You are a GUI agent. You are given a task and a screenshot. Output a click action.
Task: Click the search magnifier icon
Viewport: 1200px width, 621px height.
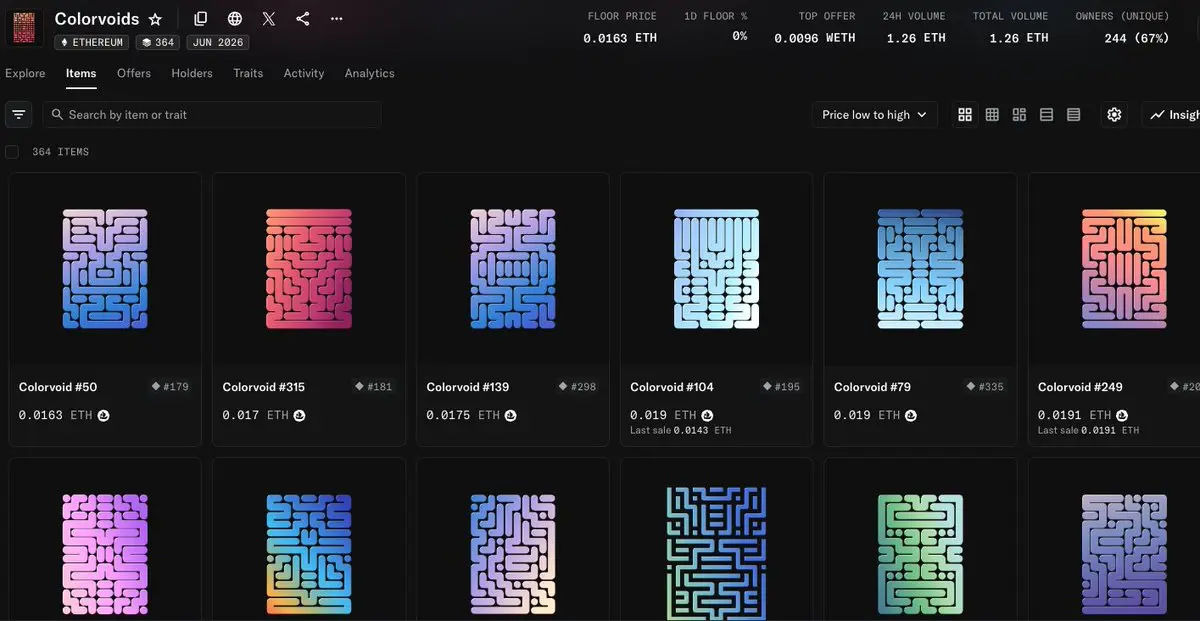57,115
